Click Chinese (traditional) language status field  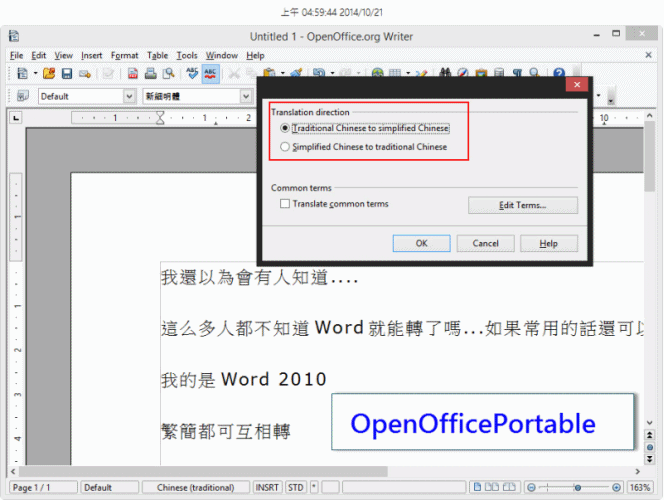coord(195,488)
